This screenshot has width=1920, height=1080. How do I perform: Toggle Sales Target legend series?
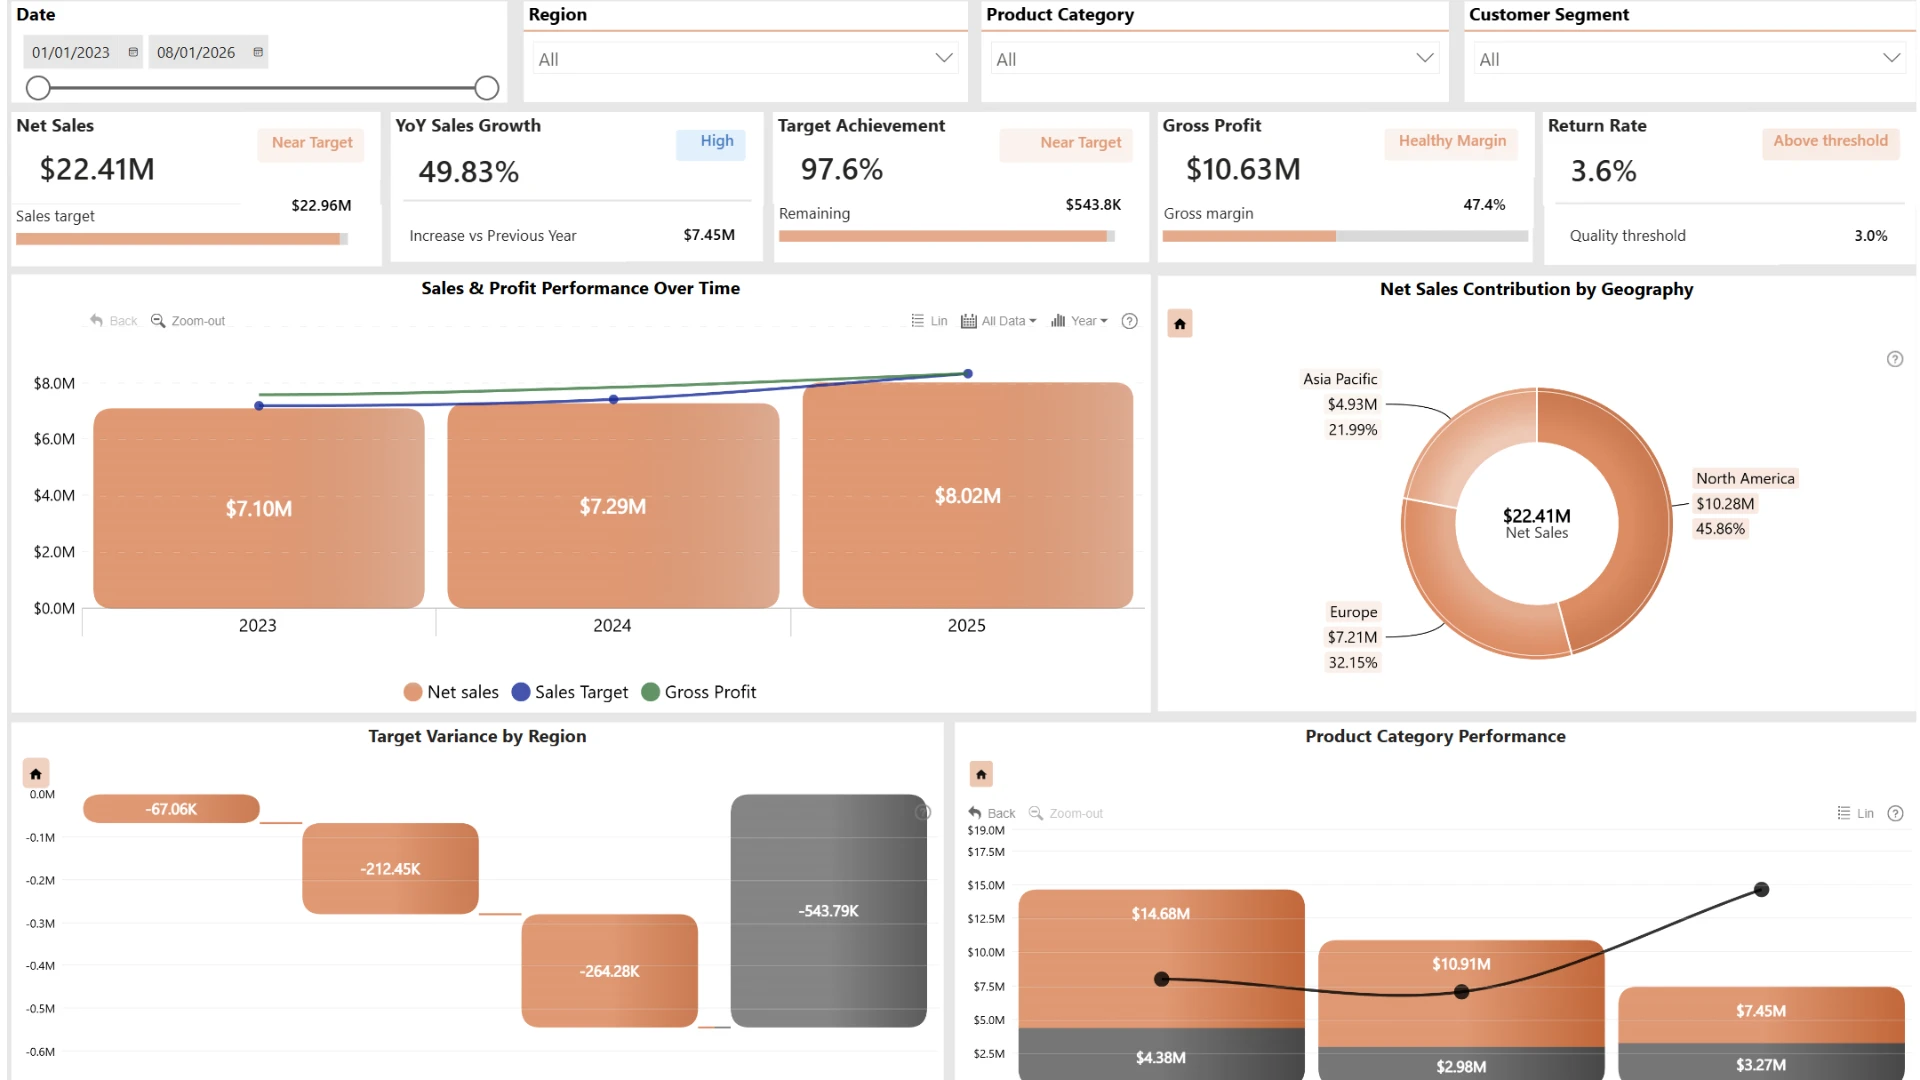click(570, 692)
